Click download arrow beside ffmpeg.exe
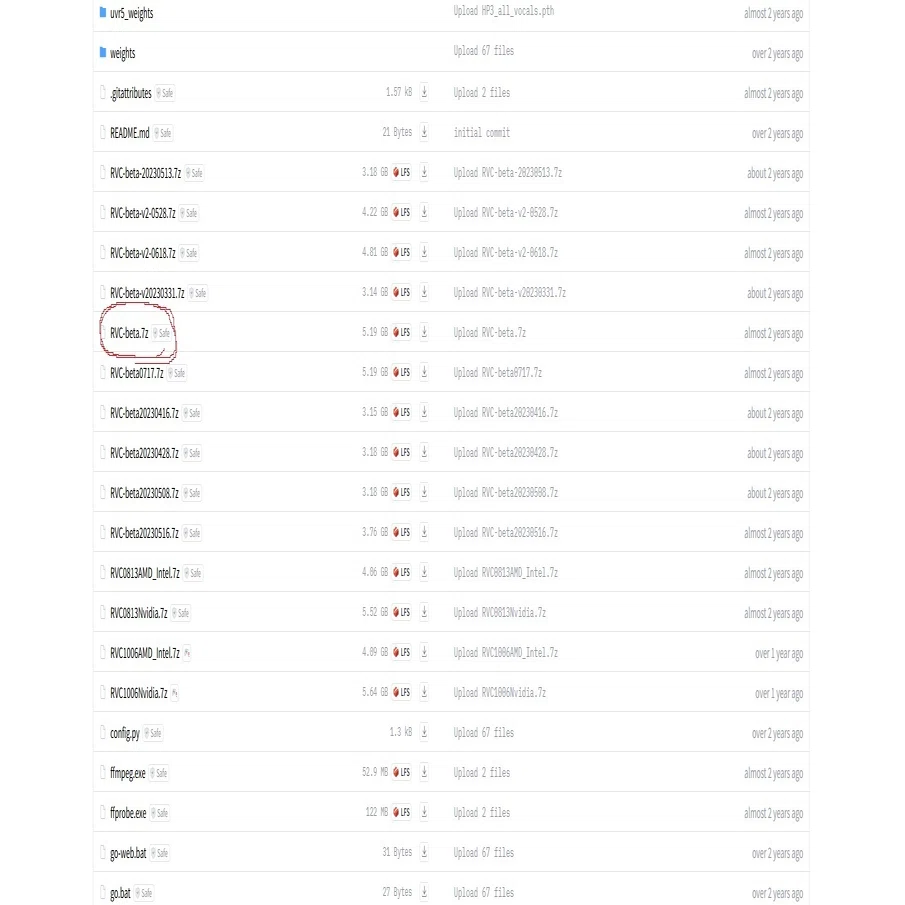The width and height of the screenshot is (905, 905). coord(424,772)
